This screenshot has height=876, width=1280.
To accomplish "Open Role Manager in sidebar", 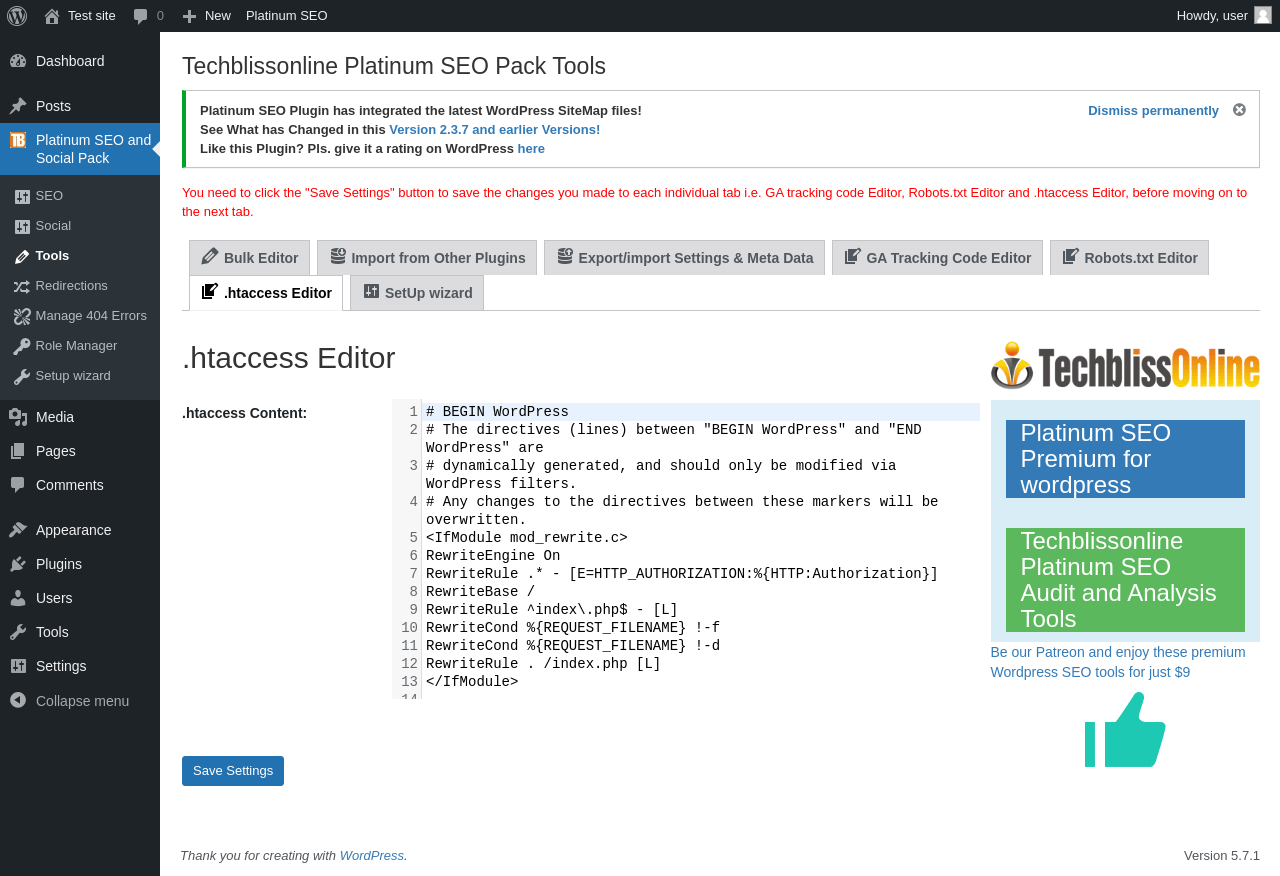I will click(x=76, y=346).
